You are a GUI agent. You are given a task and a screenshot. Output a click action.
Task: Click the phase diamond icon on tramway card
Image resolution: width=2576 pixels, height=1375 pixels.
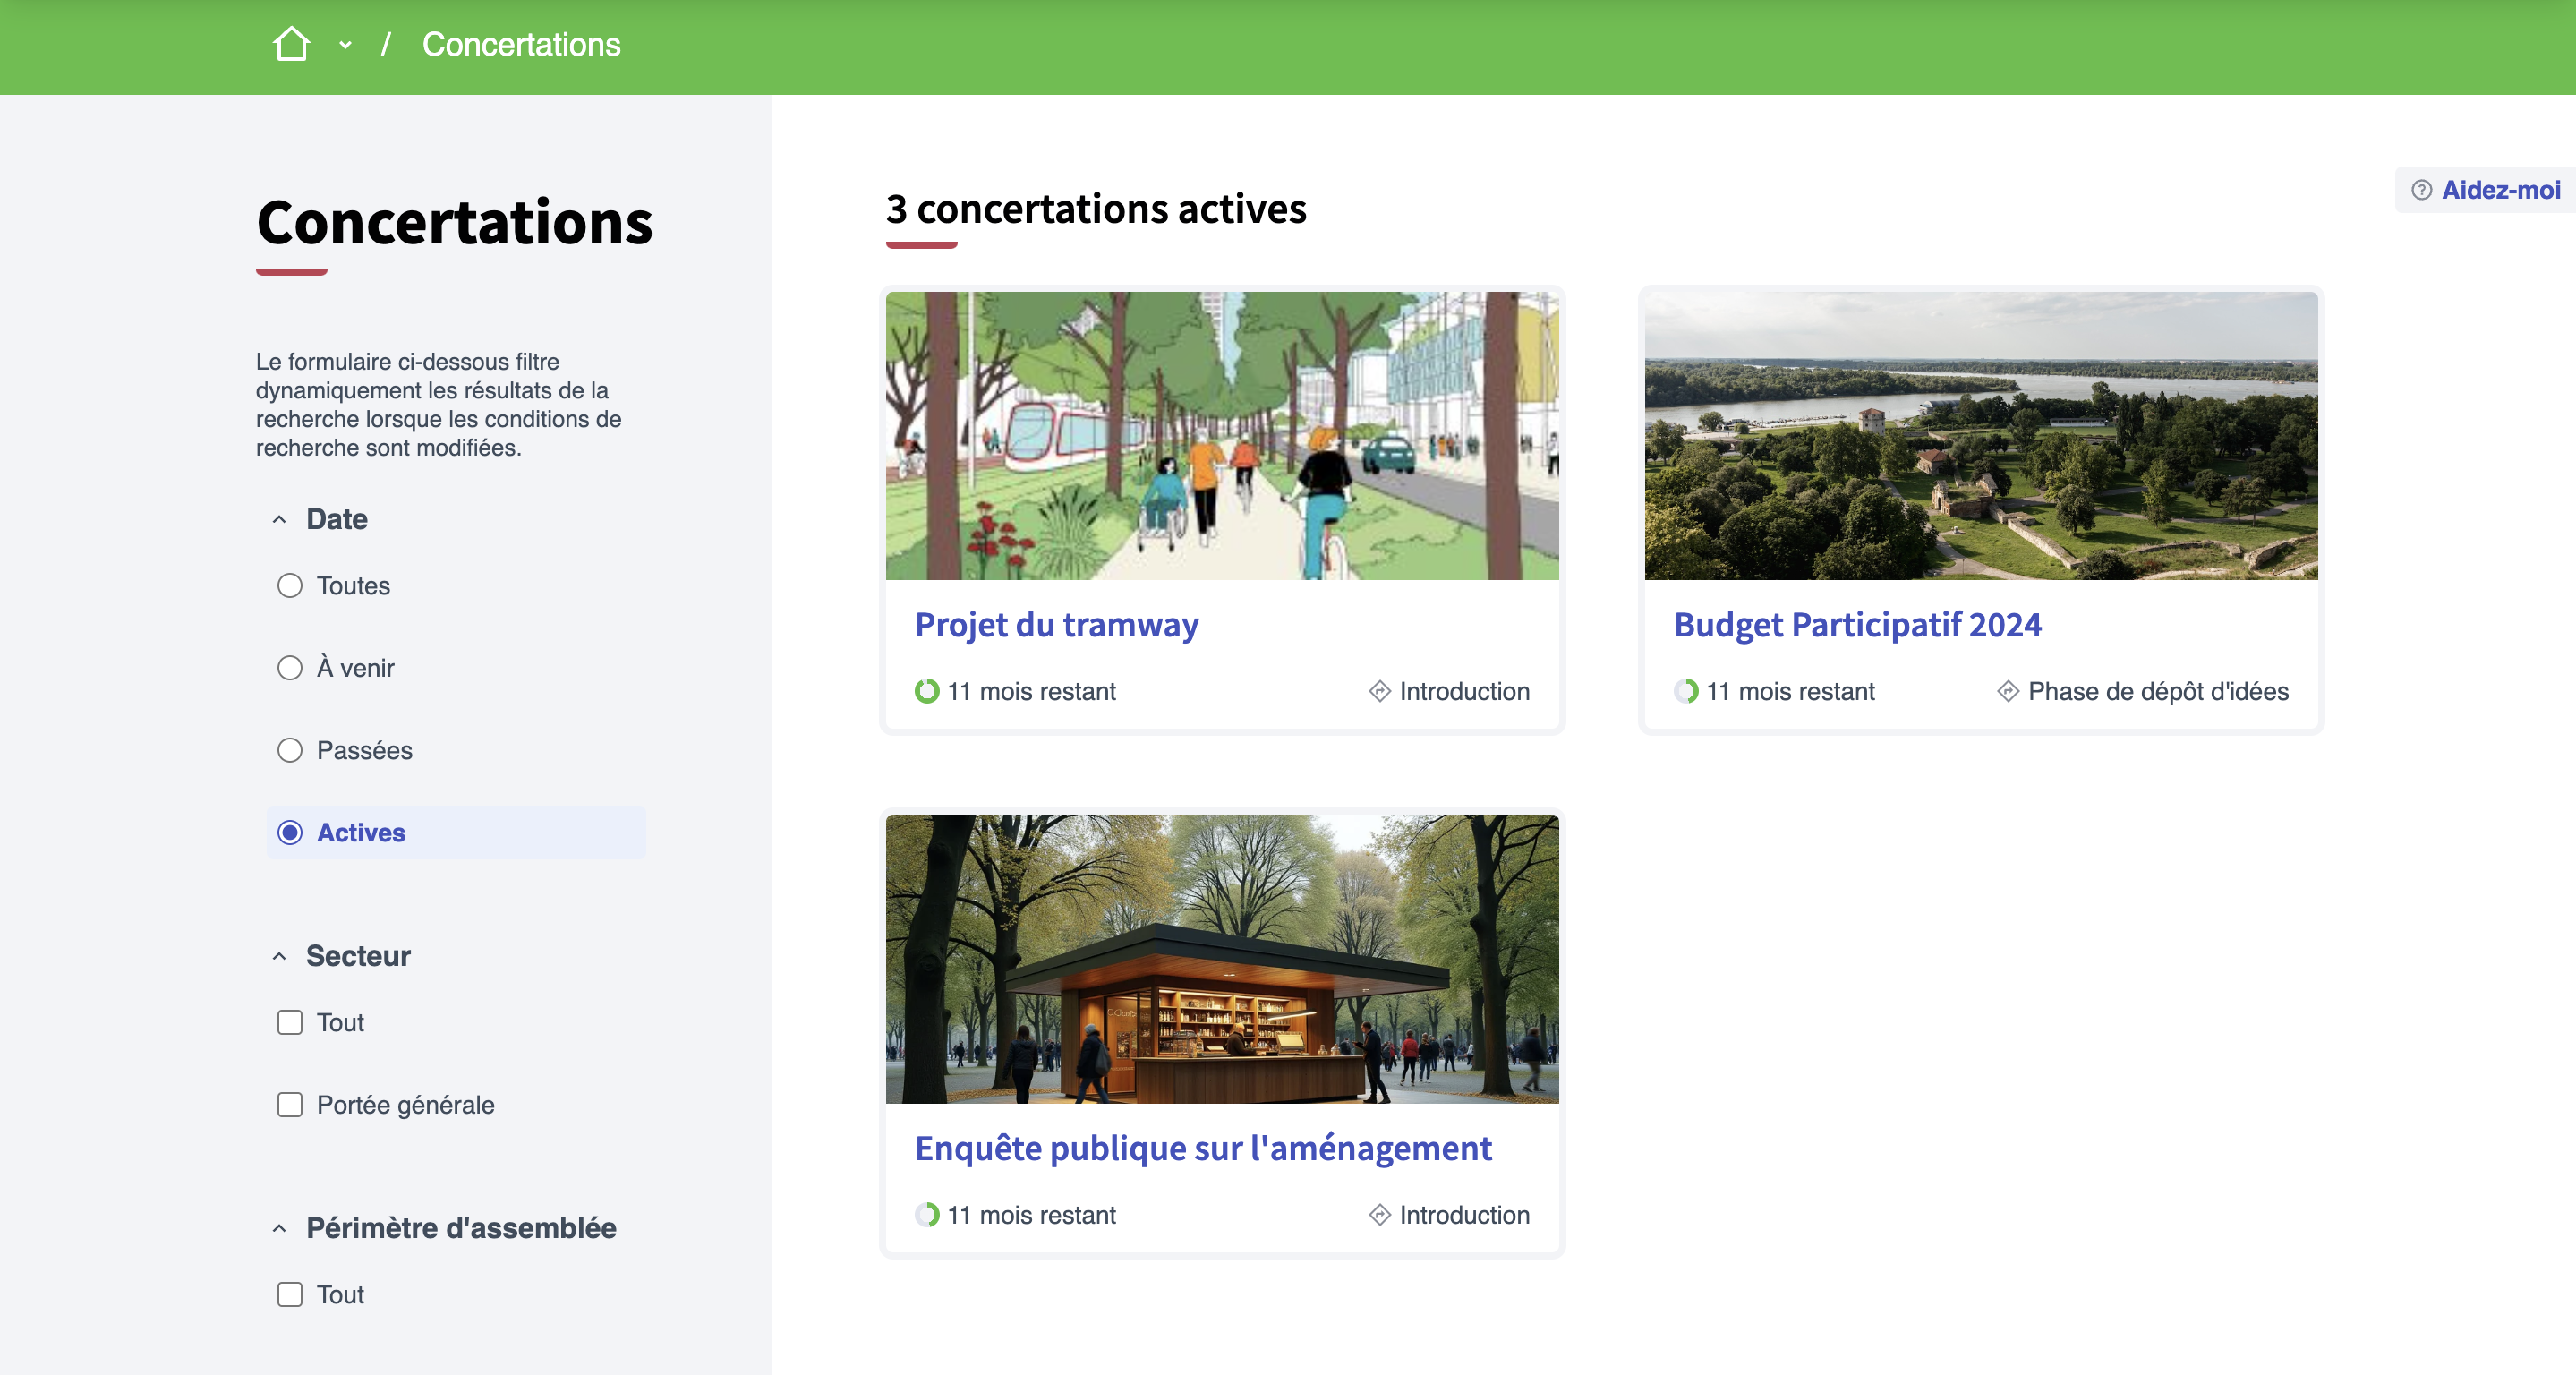1379,691
